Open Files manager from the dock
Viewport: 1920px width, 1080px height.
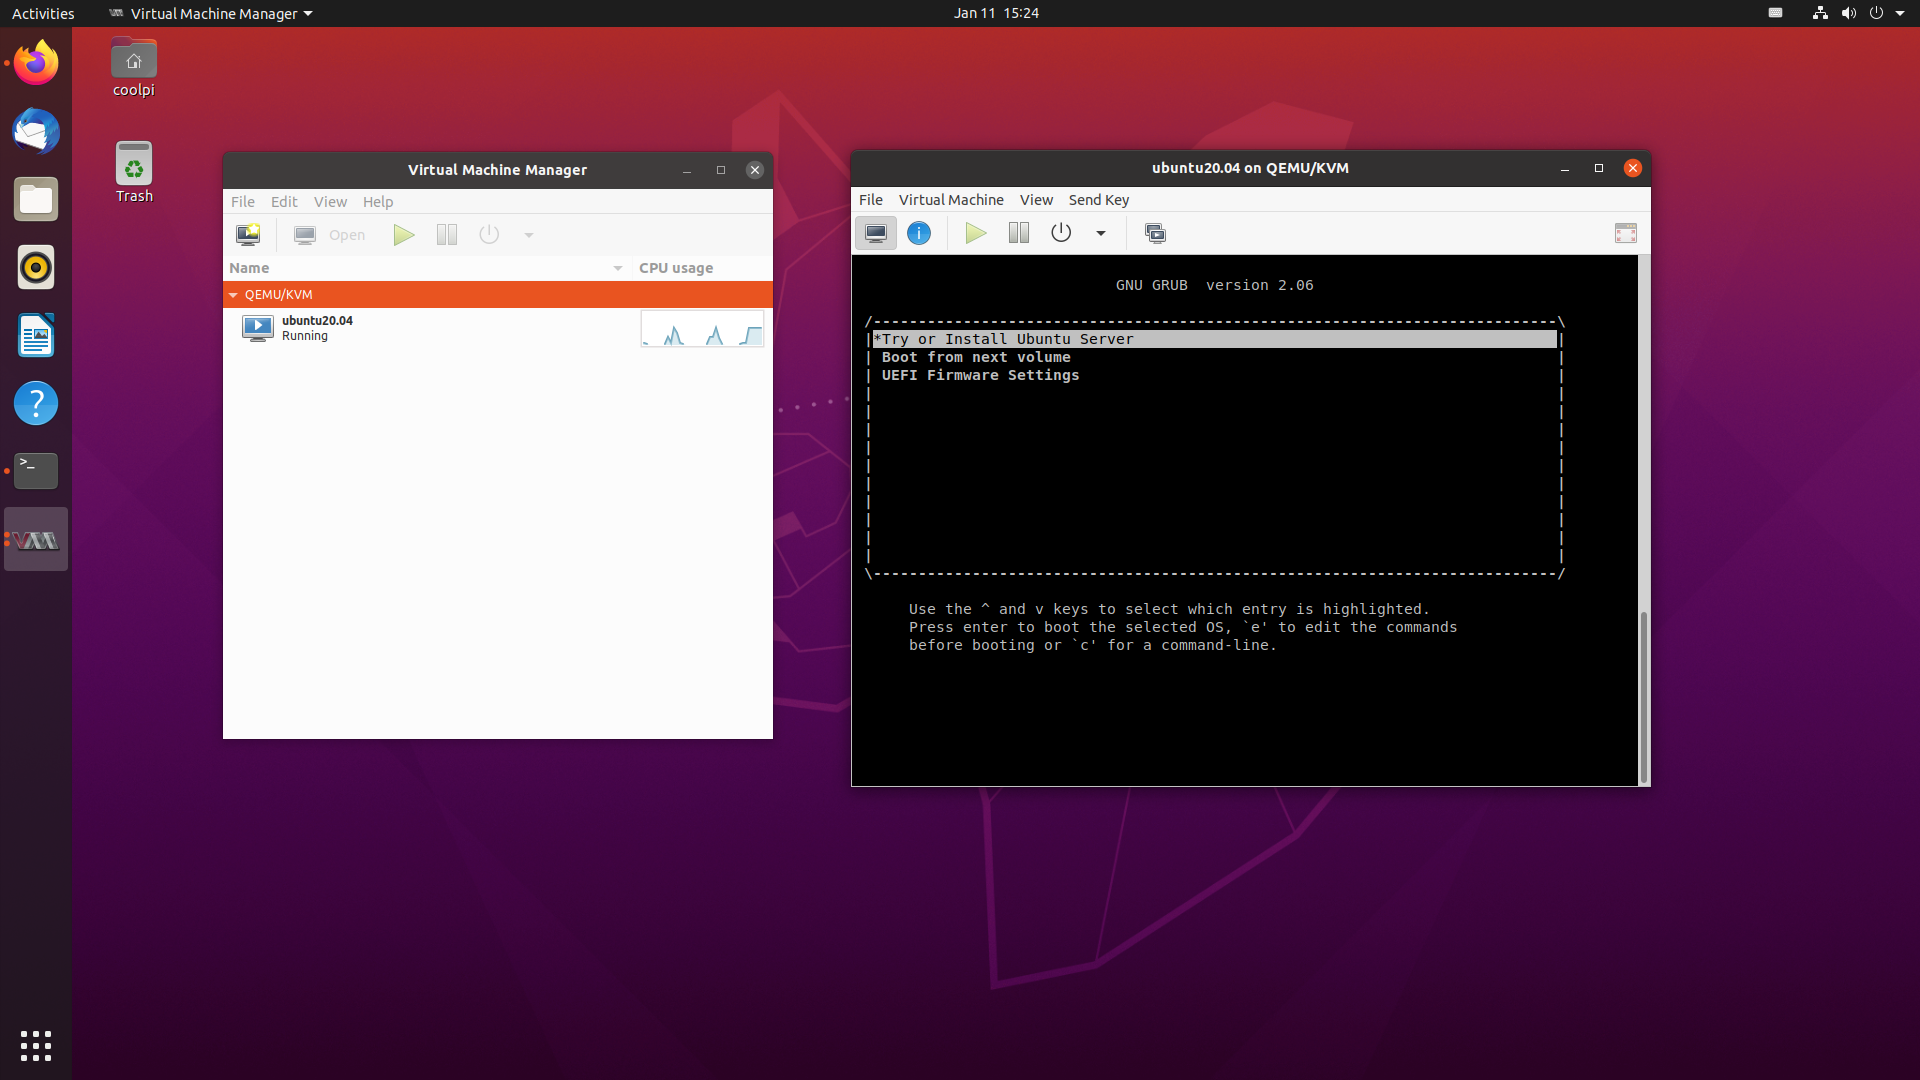click(36, 199)
